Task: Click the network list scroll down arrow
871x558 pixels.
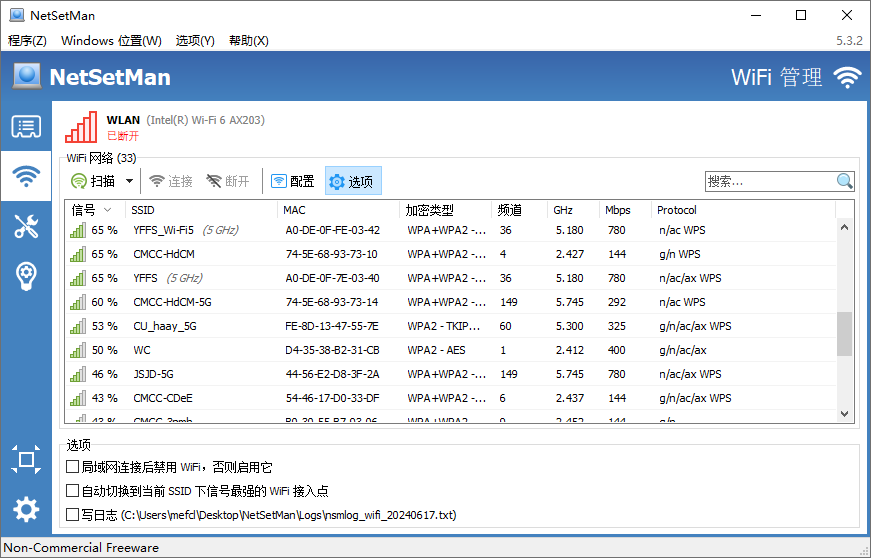Action: (x=844, y=414)
